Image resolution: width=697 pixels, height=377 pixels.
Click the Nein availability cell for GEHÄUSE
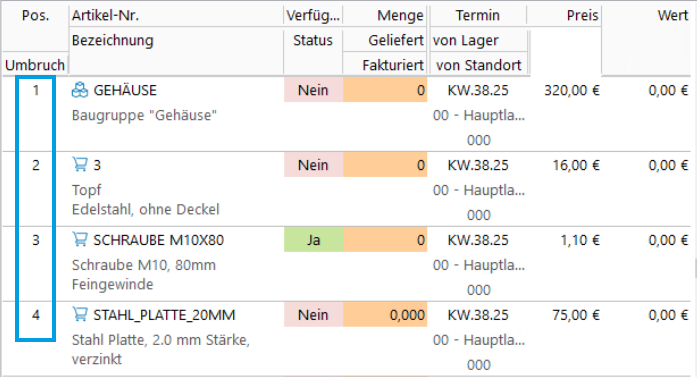pos(313,90)
